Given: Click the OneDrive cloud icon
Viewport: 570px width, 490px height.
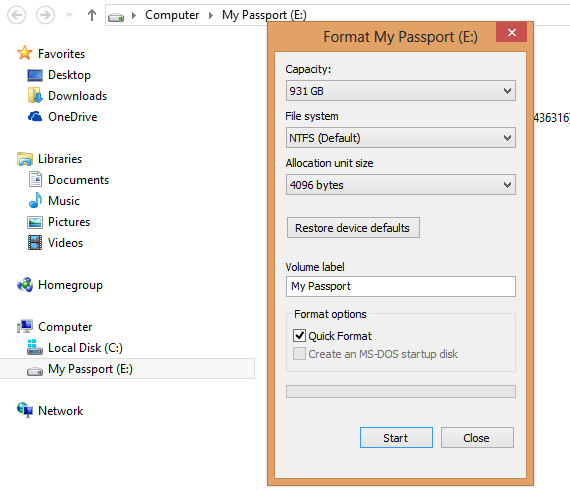Looking at the screenshot, I should [x=35, y=116].
